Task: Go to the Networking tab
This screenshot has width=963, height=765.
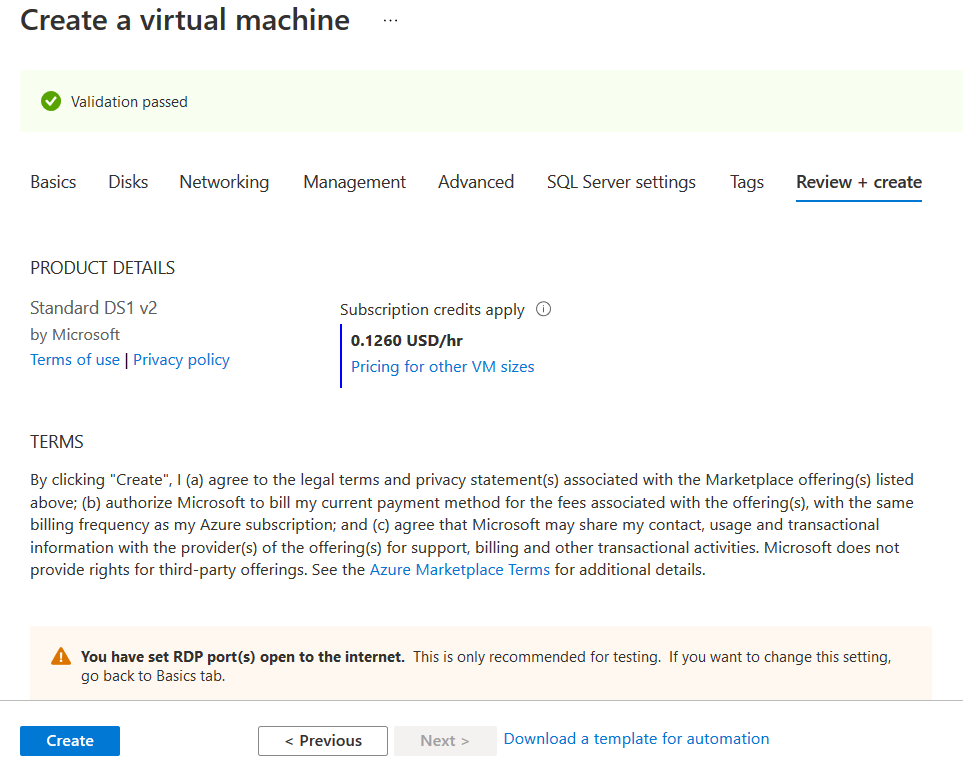Action: click(x=224, y=182)
